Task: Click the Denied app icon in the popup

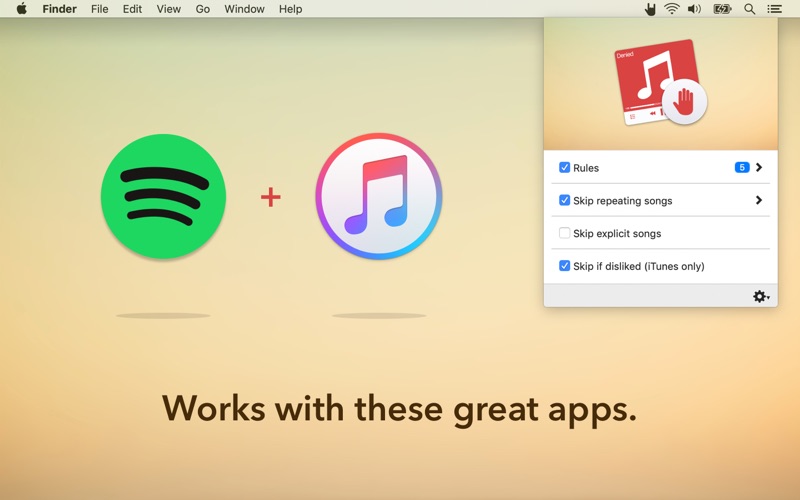Action: click(x=660, y=83)
